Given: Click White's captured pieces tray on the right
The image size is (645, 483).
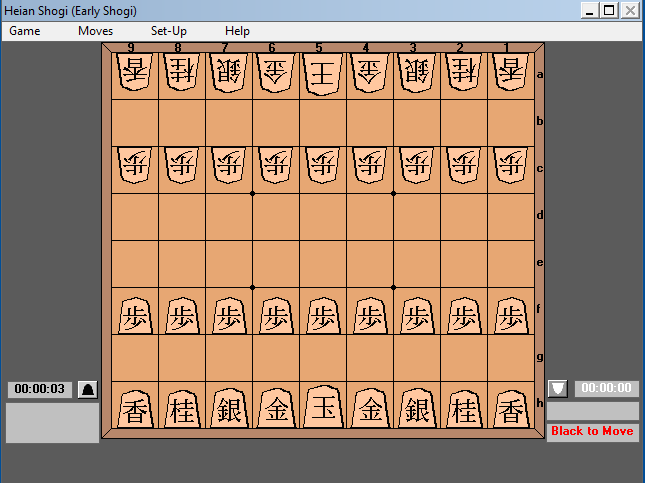Looking at the screenshot, I should pyautogui.click(x=593, y=411).
